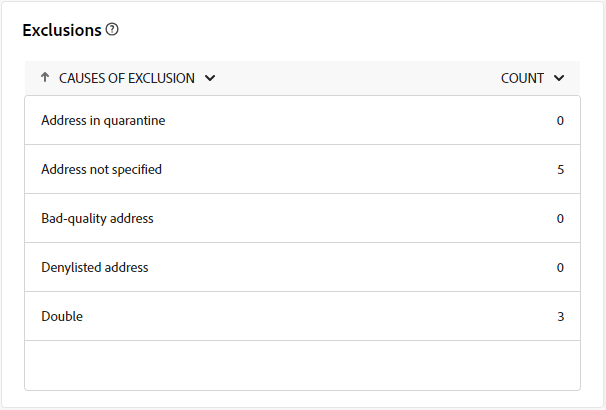The width and height of the screenshot is (606, 410).
Task: Select the Denylisted address row
Action: 303,267
